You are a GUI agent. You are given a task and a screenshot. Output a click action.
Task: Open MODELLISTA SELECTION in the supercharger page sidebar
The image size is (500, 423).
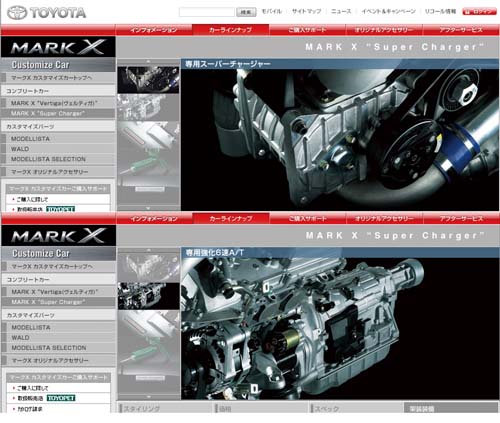tap(58, 159)
